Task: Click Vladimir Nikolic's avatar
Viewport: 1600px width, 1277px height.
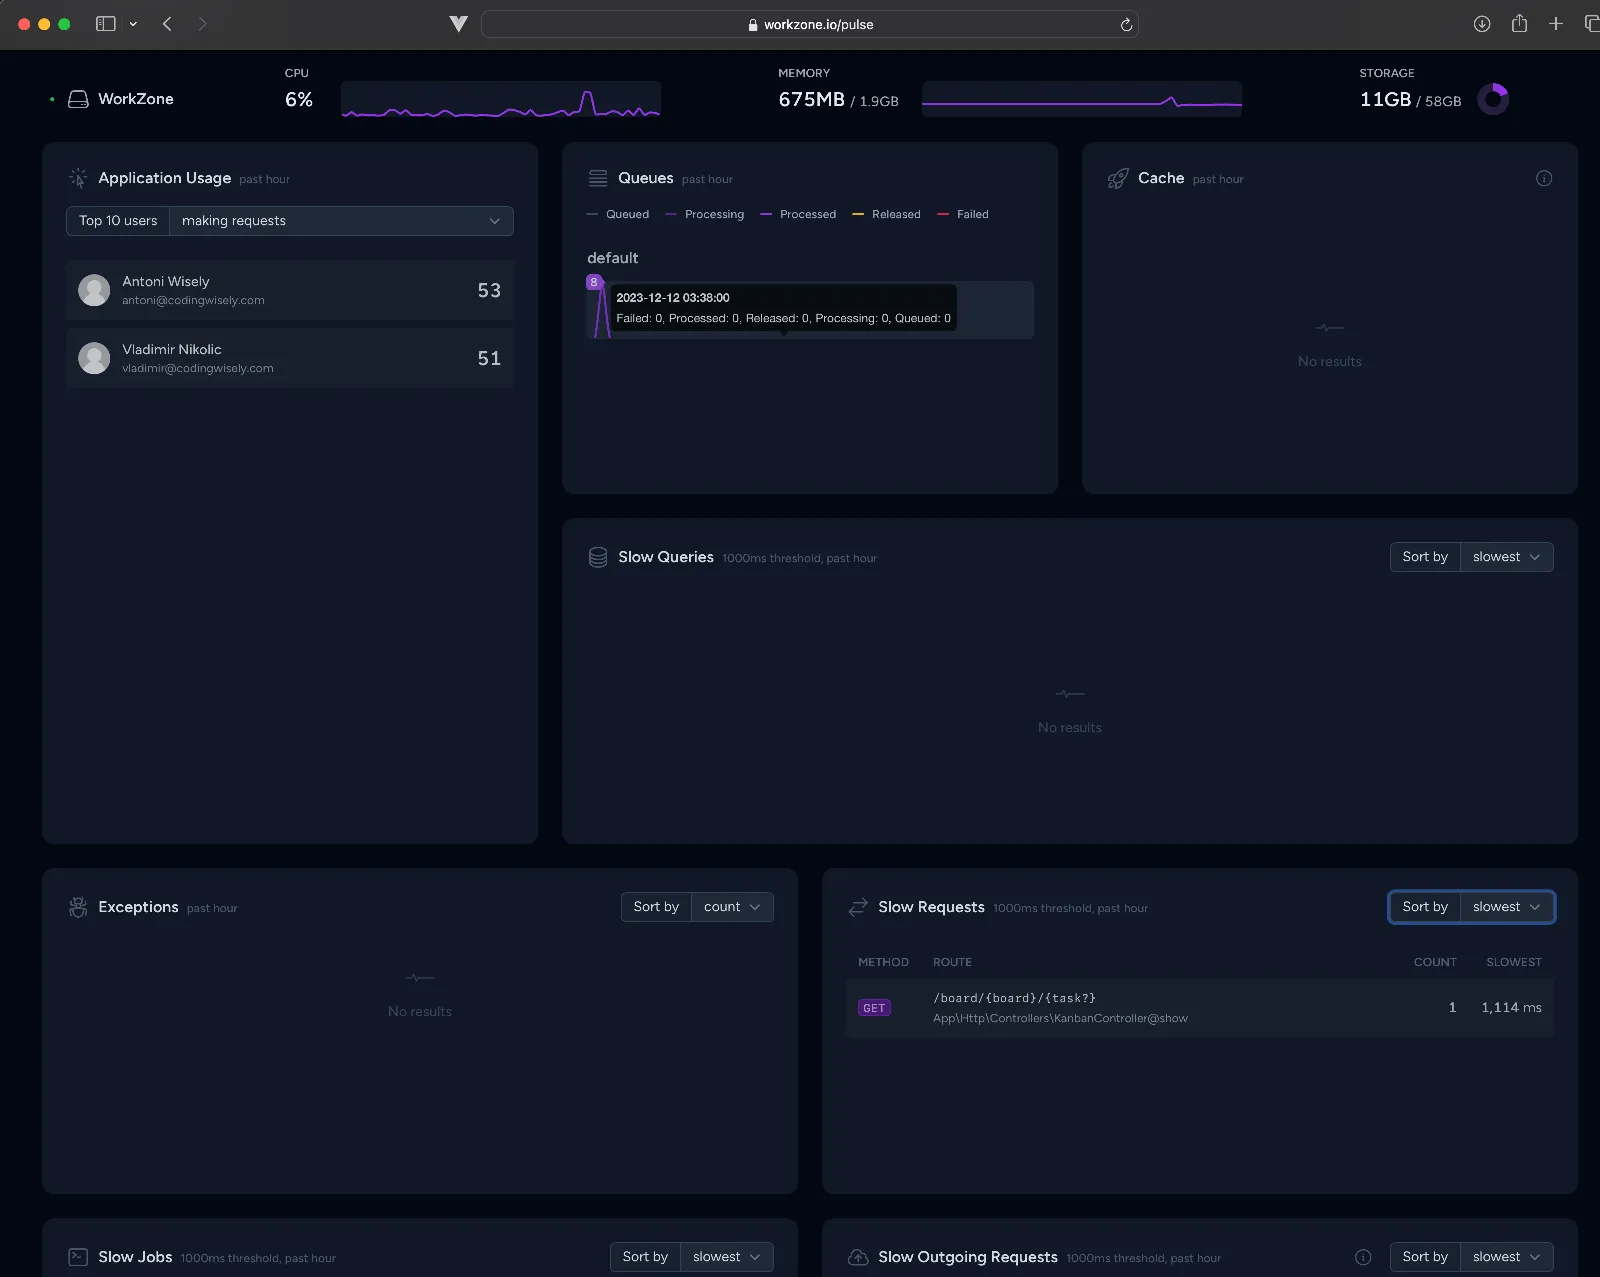Action: pyautogui.click(x=94, y=358)
